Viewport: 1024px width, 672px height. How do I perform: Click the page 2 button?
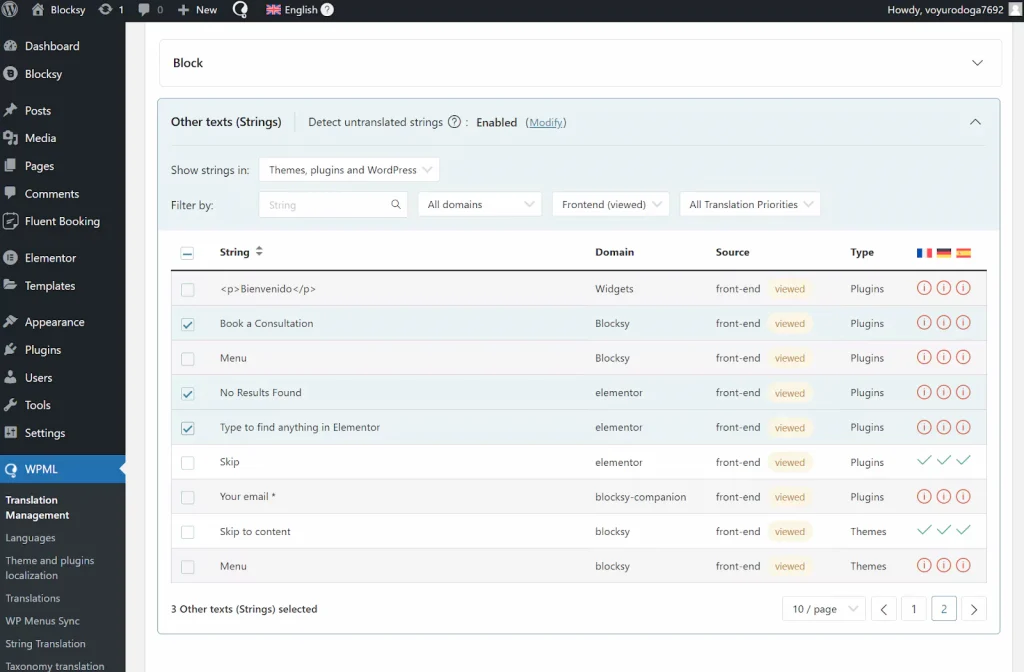pyautogui.click(x=944, y=609)
